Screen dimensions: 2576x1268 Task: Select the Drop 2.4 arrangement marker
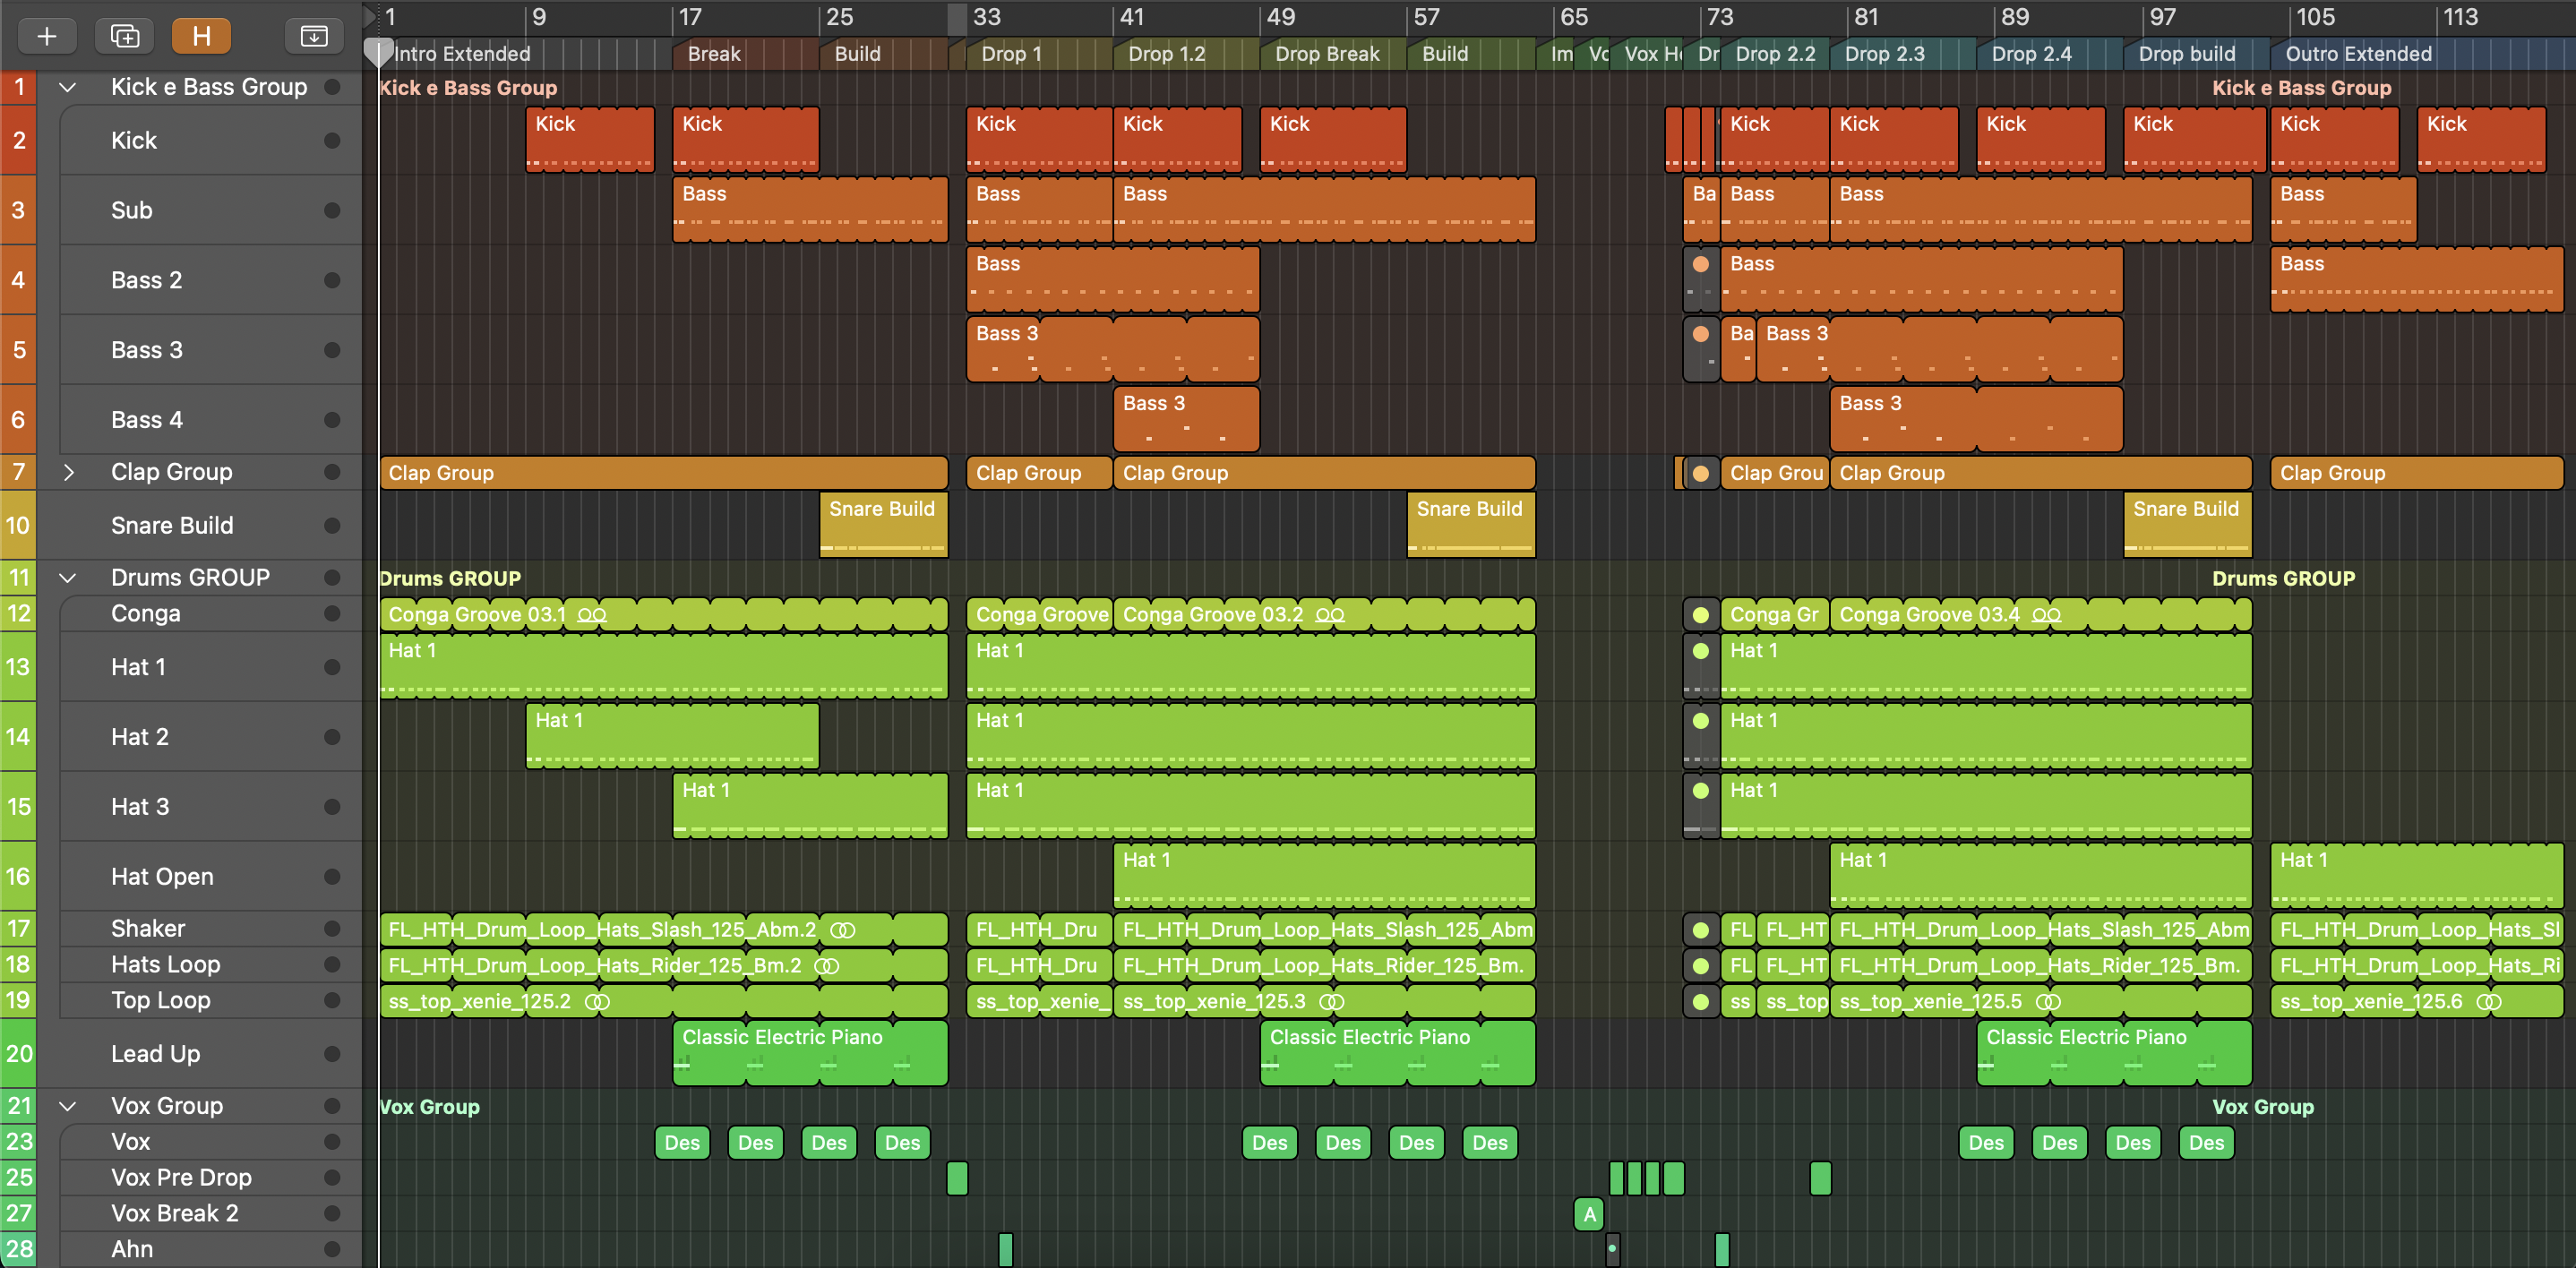[x=2050, y=54]
